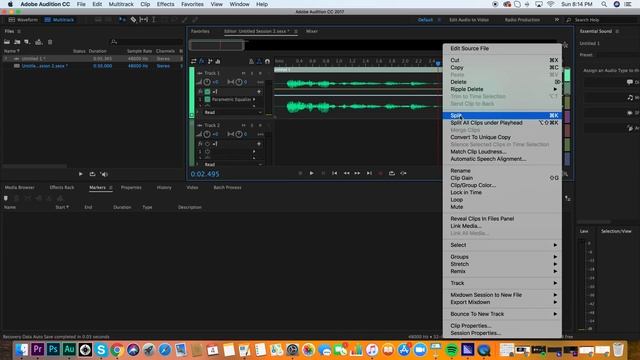
Task: Select the Razor tool in the toolbar
Action: tap(133, 20)
